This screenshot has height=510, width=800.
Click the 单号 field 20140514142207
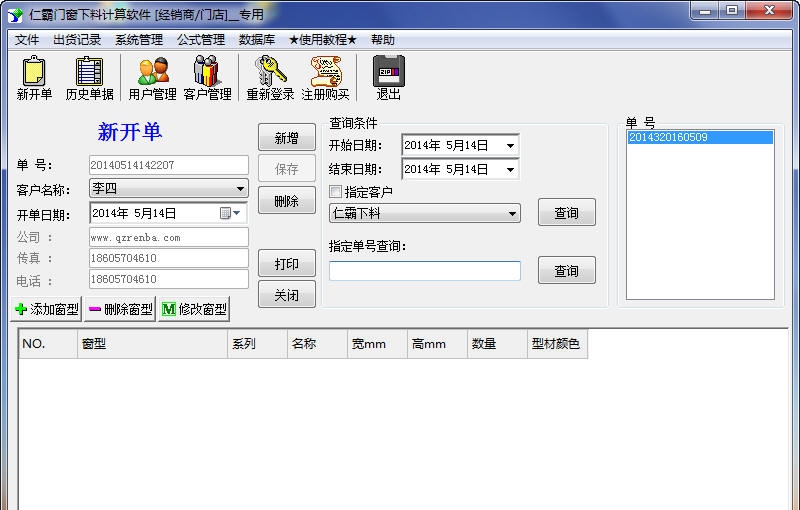pyautogui.click(x=168, y=165)
